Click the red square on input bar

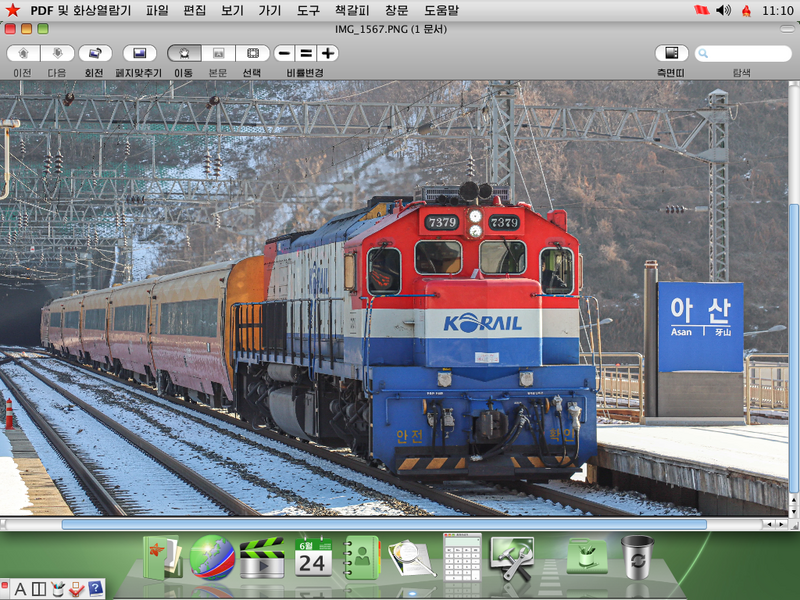point(4,583)
